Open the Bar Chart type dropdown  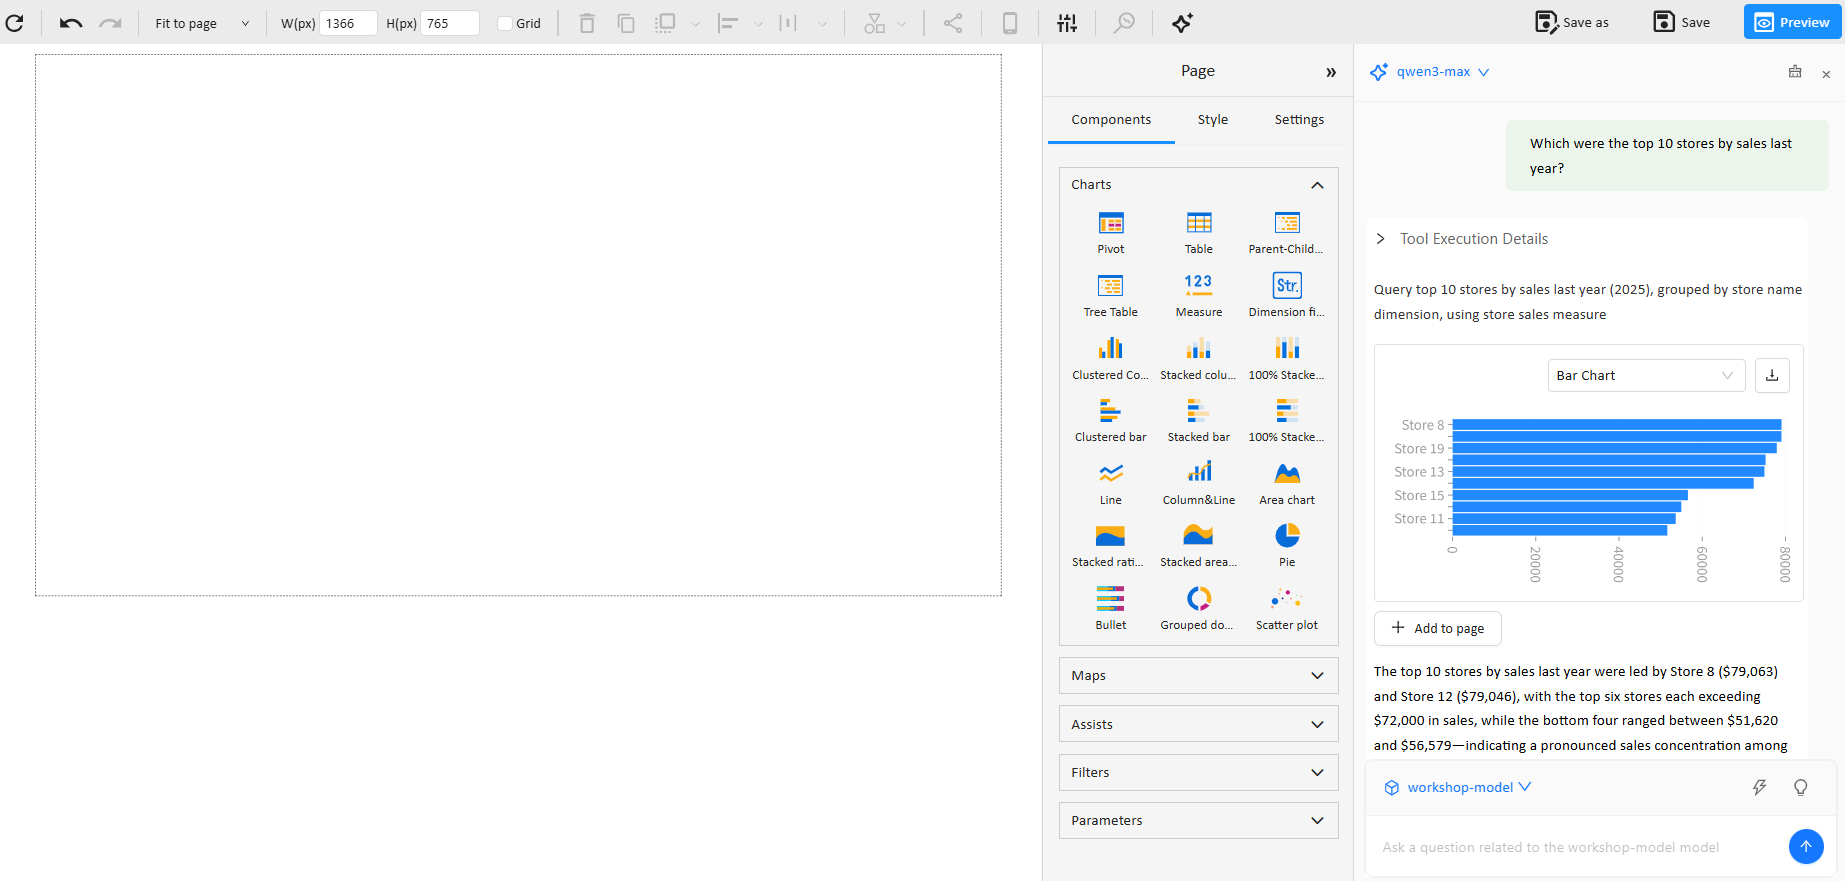click(1645, 376)
